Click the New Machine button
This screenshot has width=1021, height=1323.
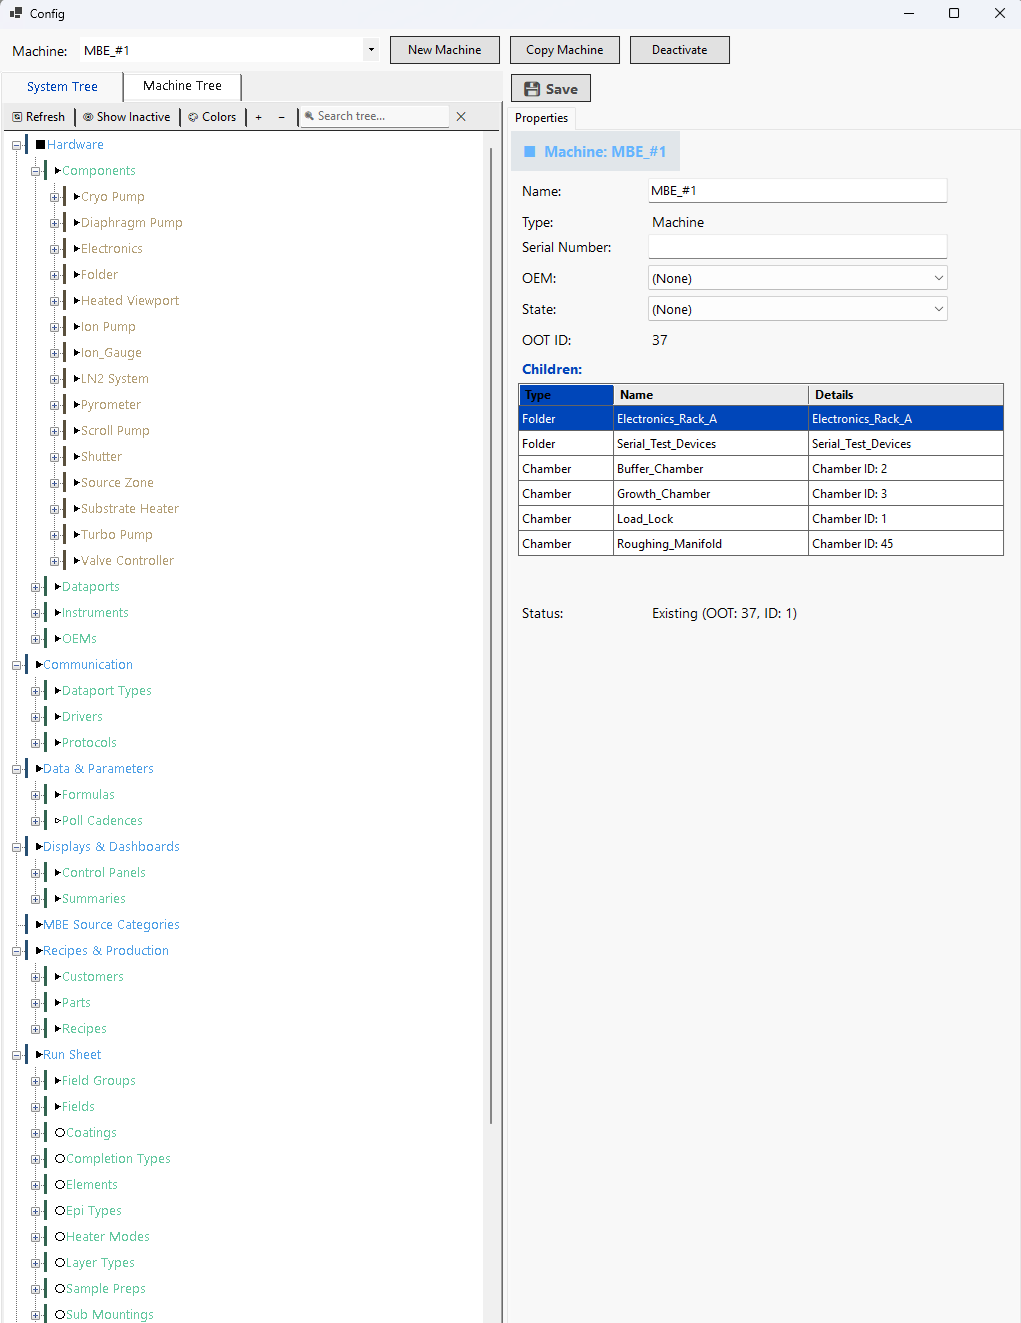tap(444, 50)
